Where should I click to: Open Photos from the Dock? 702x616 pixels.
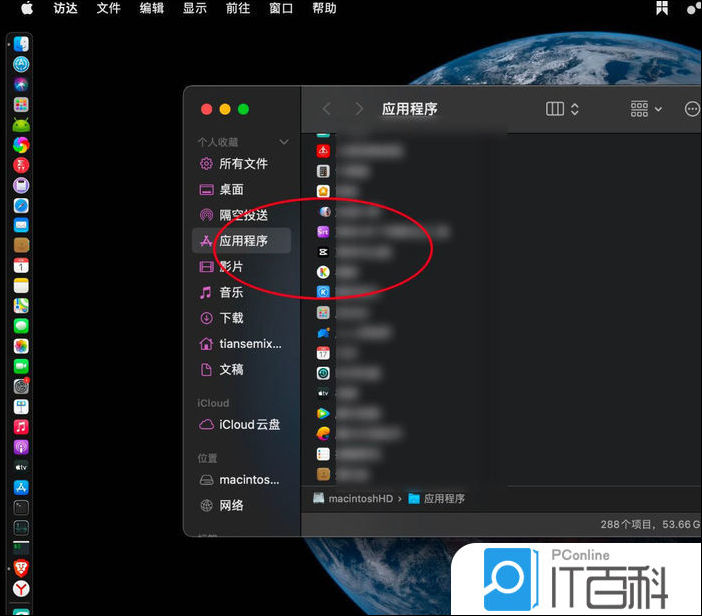pyautogui.click(x=21, y=346)
